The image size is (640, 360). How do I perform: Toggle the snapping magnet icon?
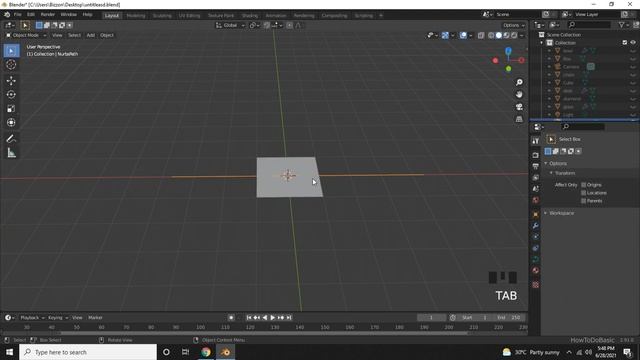267,25
